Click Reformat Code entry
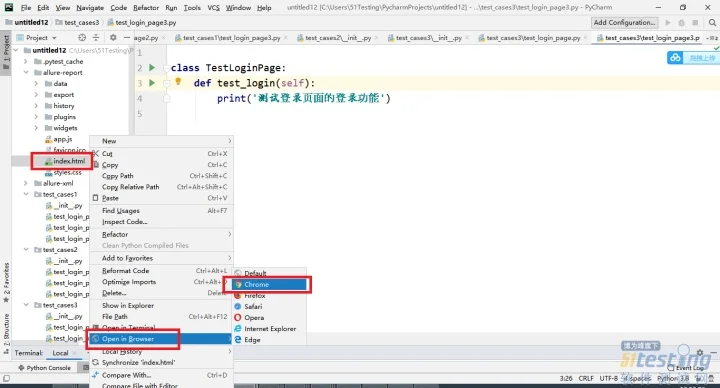Image resolution: width=720 pixels, height=388 pixels. click(161, 271)
